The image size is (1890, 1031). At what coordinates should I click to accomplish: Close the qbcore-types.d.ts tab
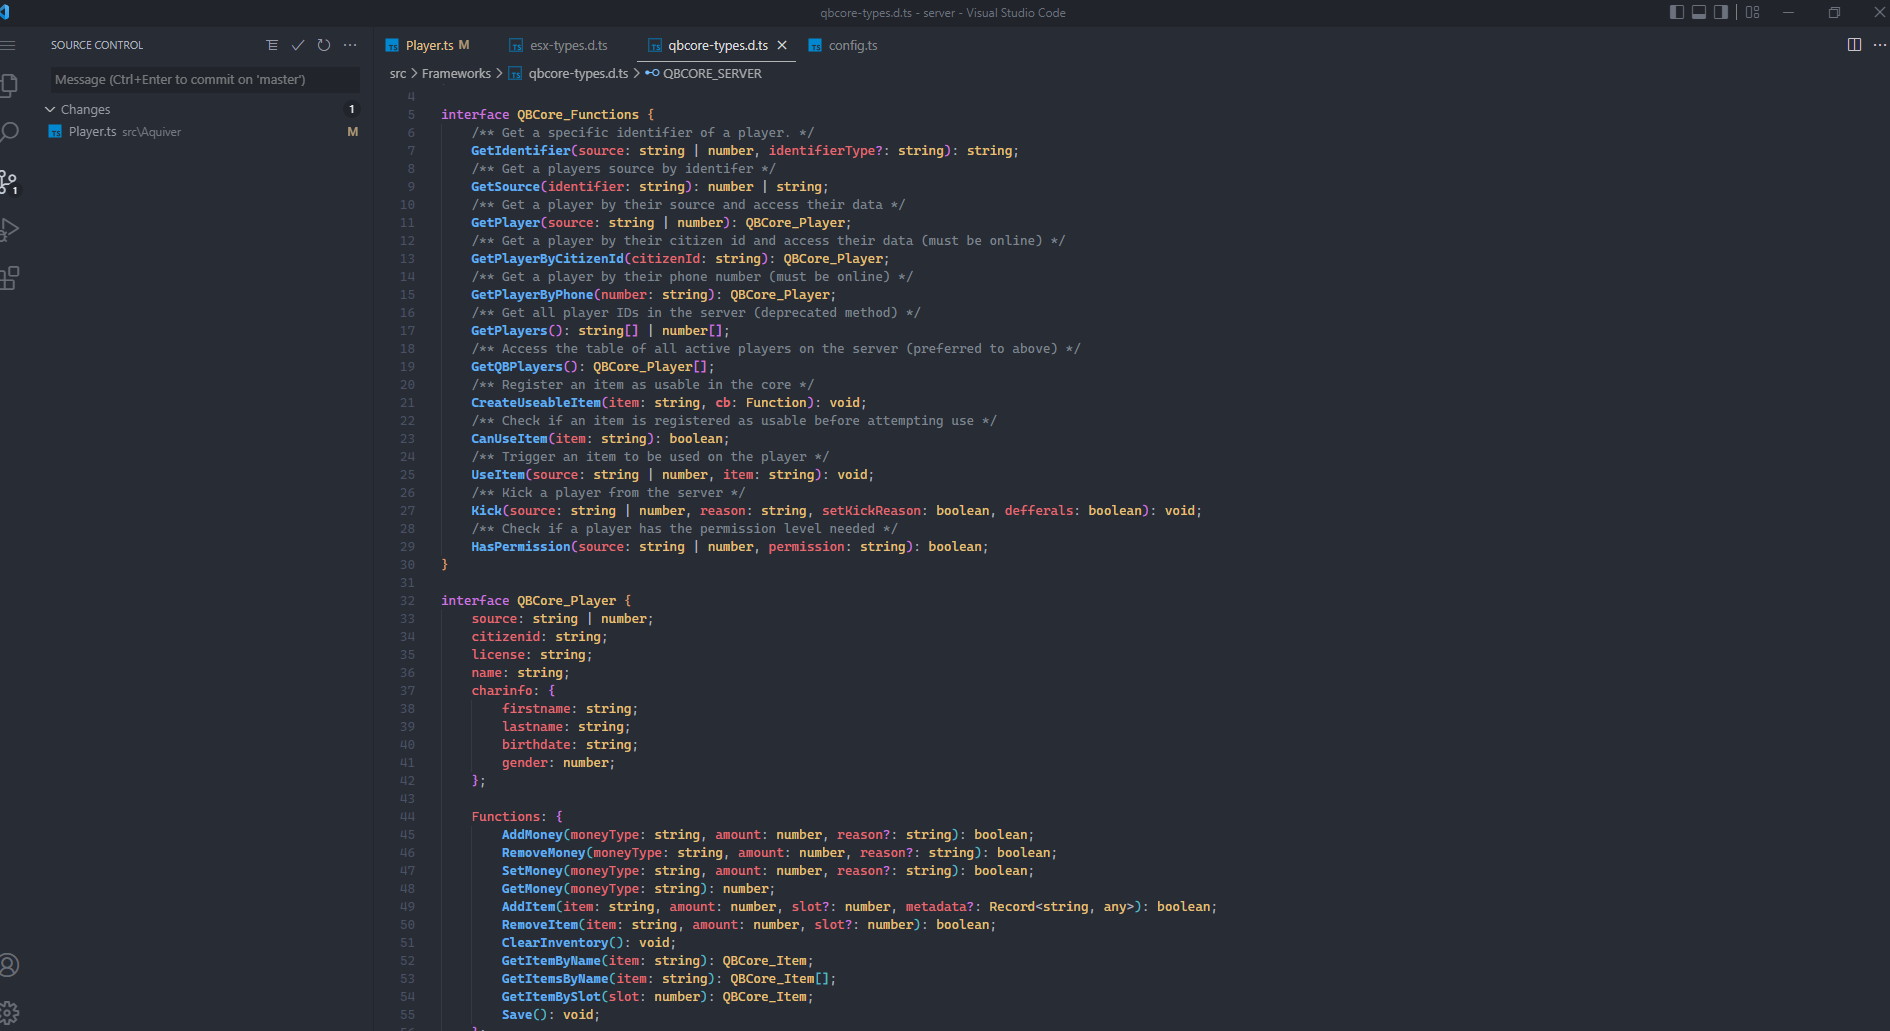(x=782, y=45)
